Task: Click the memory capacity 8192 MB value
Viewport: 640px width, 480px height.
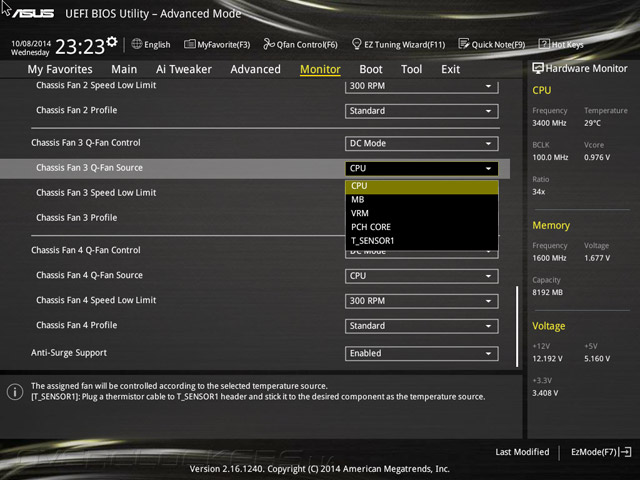Action: [547, 292]
